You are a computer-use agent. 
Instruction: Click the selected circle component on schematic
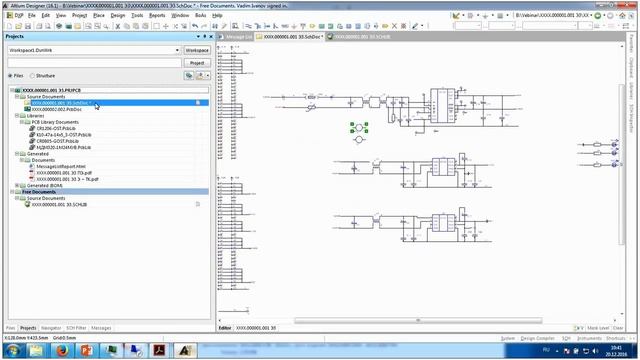pyautogui.click(x=359, y=128)
